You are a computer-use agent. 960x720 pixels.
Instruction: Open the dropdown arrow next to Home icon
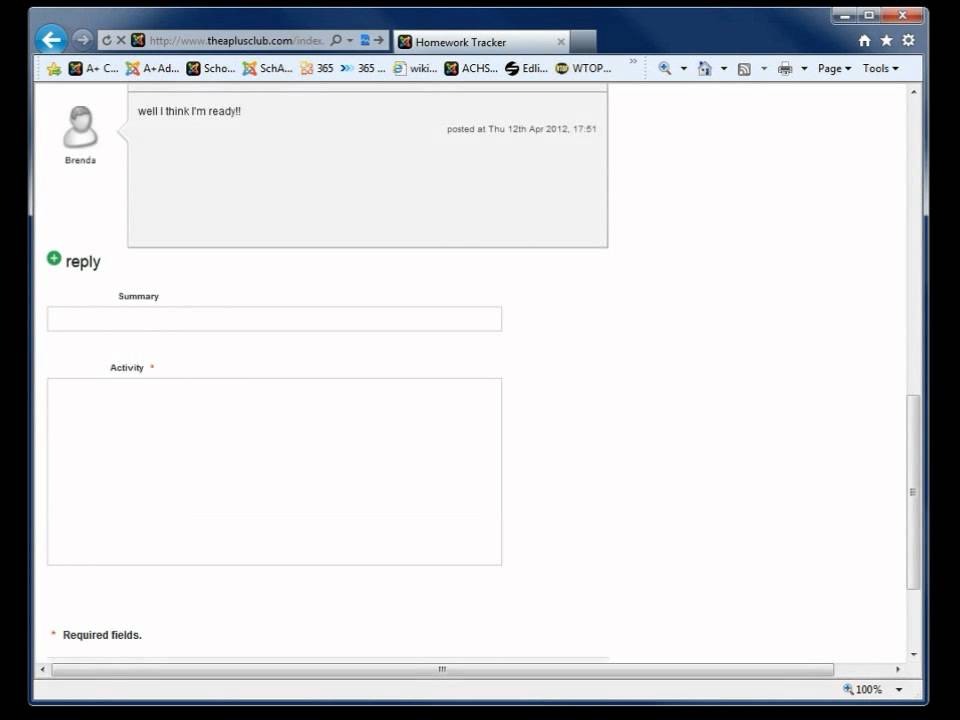[724, 69]
